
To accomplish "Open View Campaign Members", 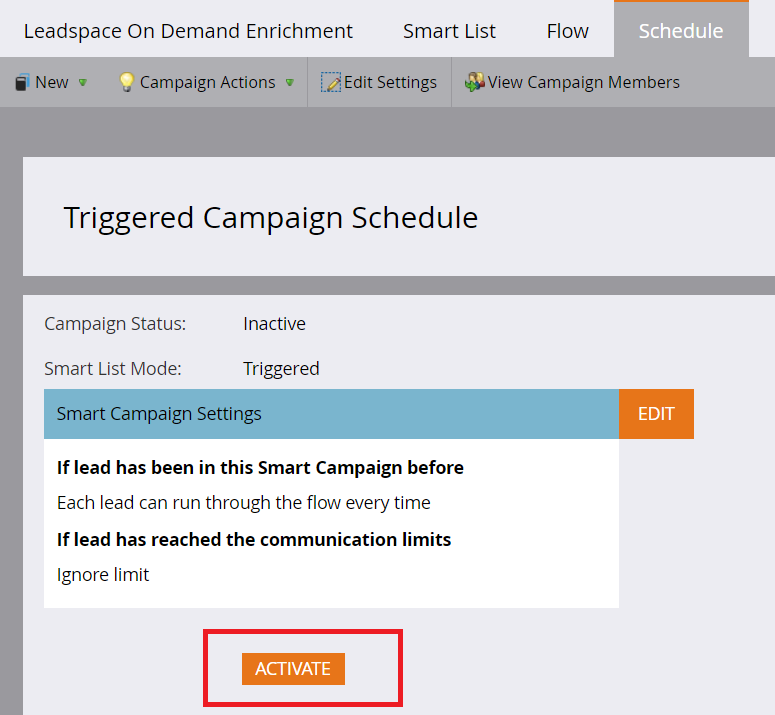I will 584,83.
